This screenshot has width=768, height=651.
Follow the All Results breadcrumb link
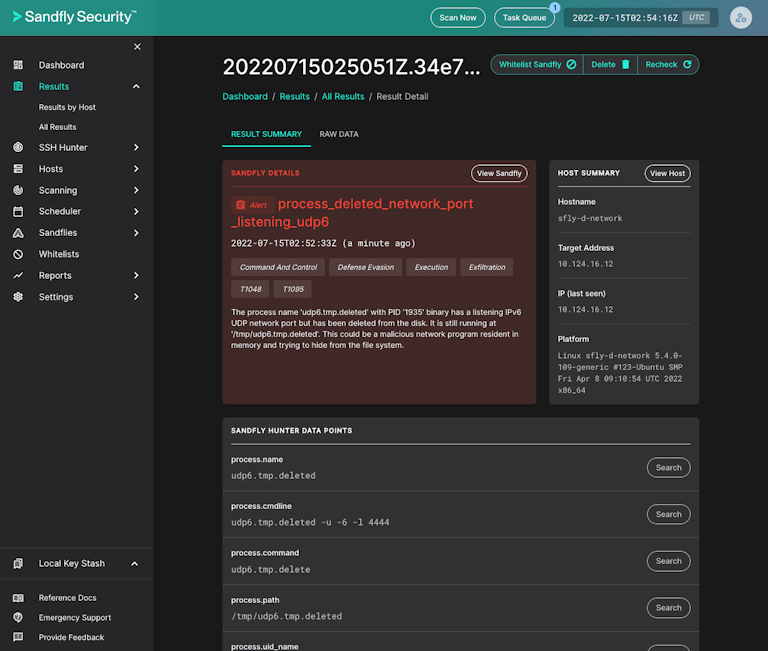coord(343,96)
